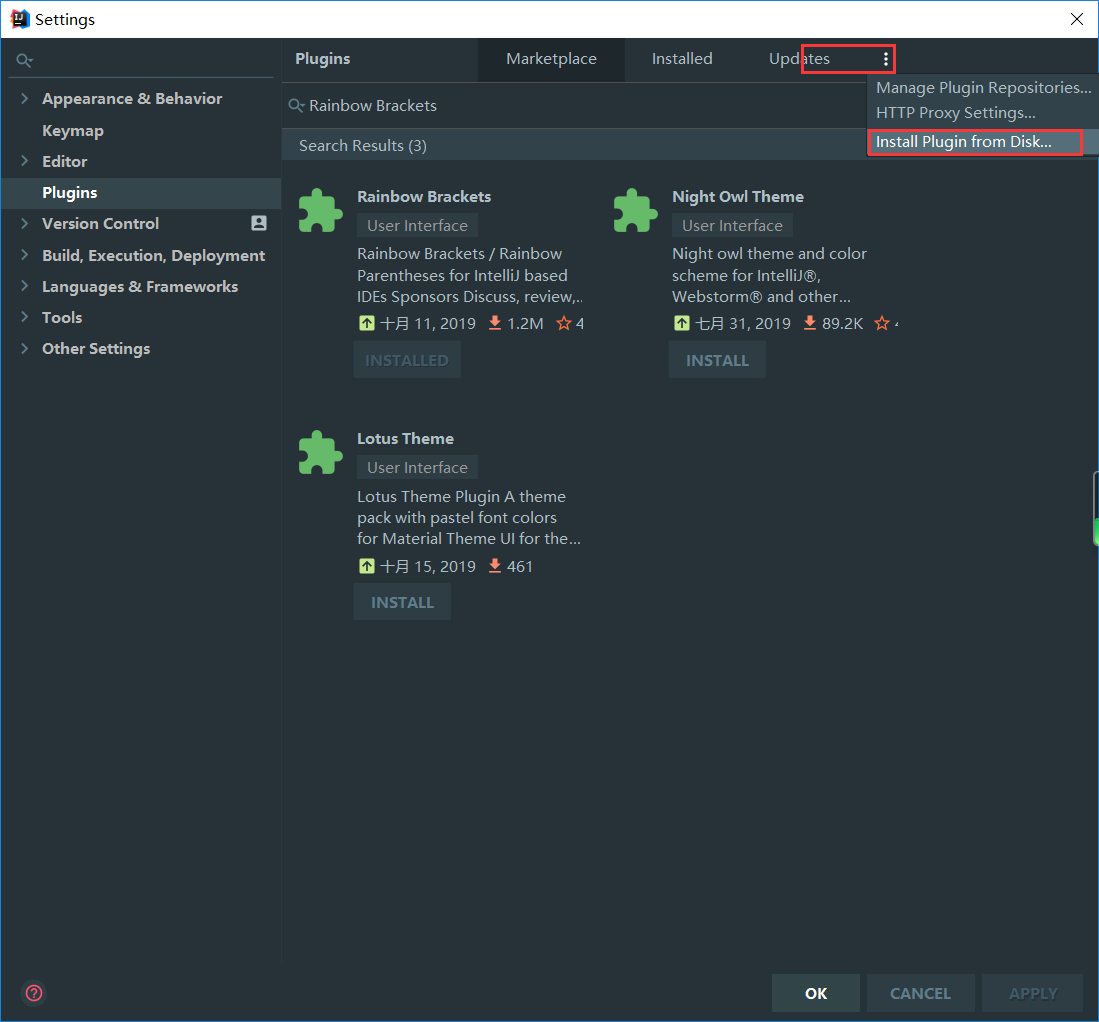The image size is (1099, 1022).
Task: Open the Marketplace tab
Action: tap(551, 59)
